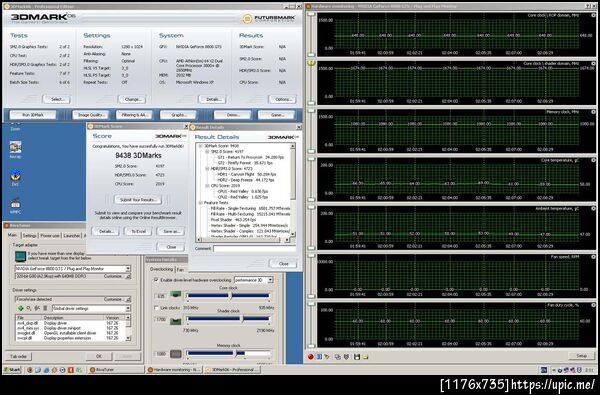
Task: Switch to the Power user tab in RivaTuner
Action: (50, 236)
